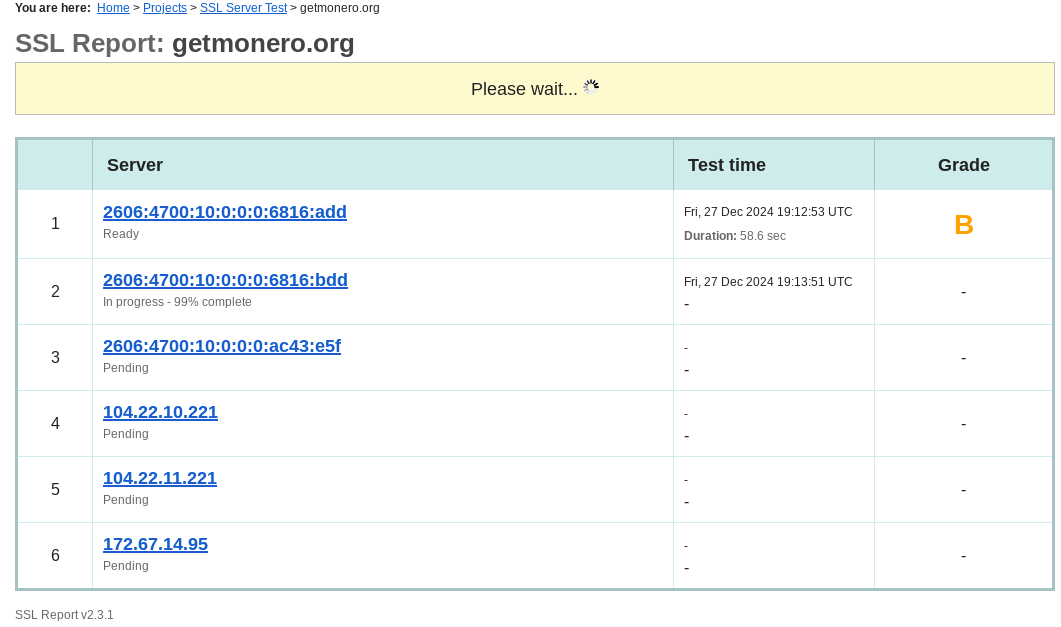Click the SSL Report v2.3.1 footer text
The width and height of the screenshot is (1061, 627).
coord(64,615)
